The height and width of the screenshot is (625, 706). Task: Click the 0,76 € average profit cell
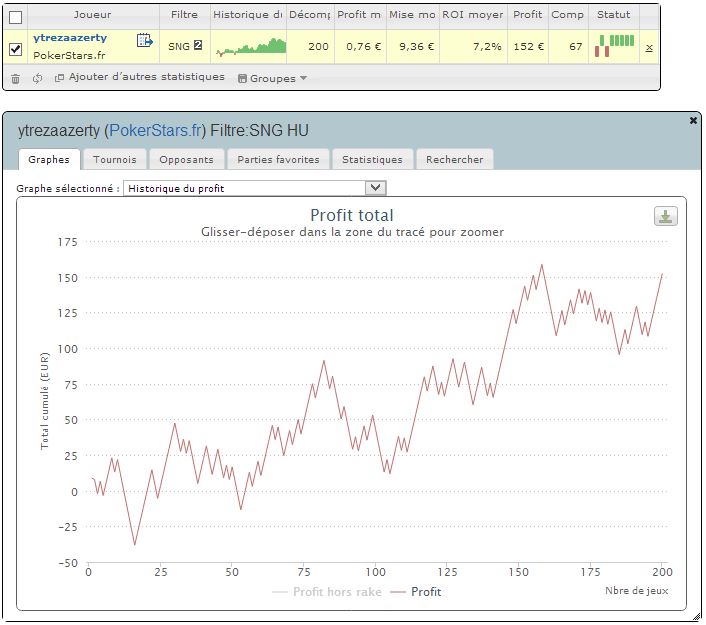coord(364,46)
